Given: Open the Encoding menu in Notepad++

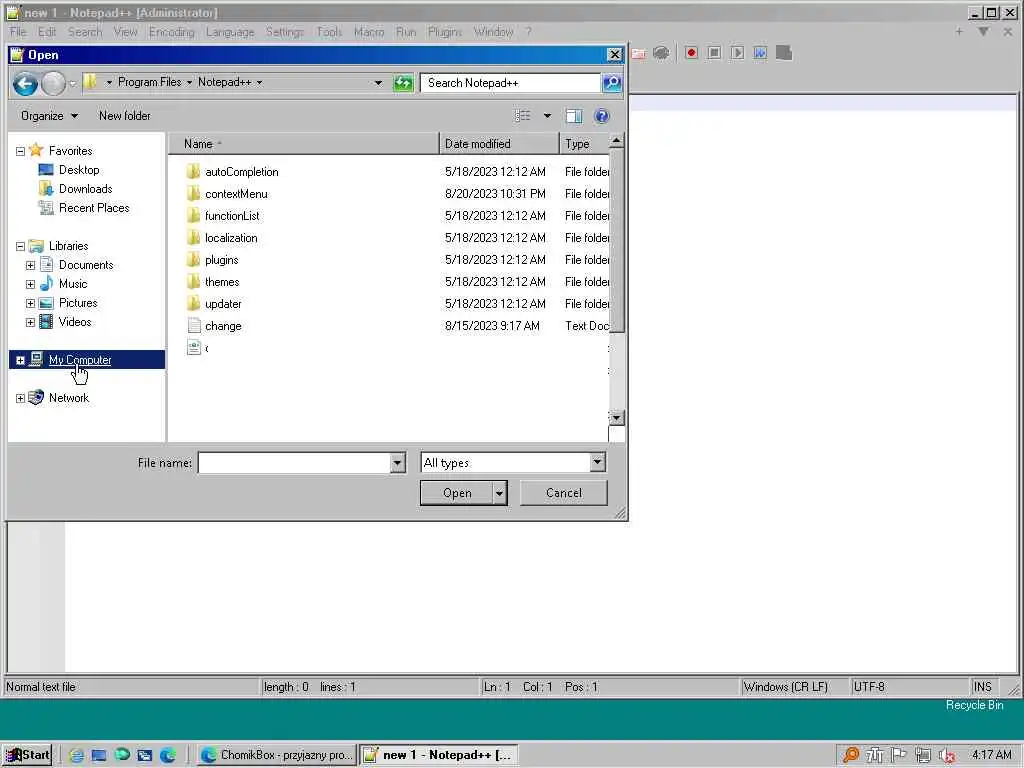Looking at the screenshot, I should pos(171,32).
